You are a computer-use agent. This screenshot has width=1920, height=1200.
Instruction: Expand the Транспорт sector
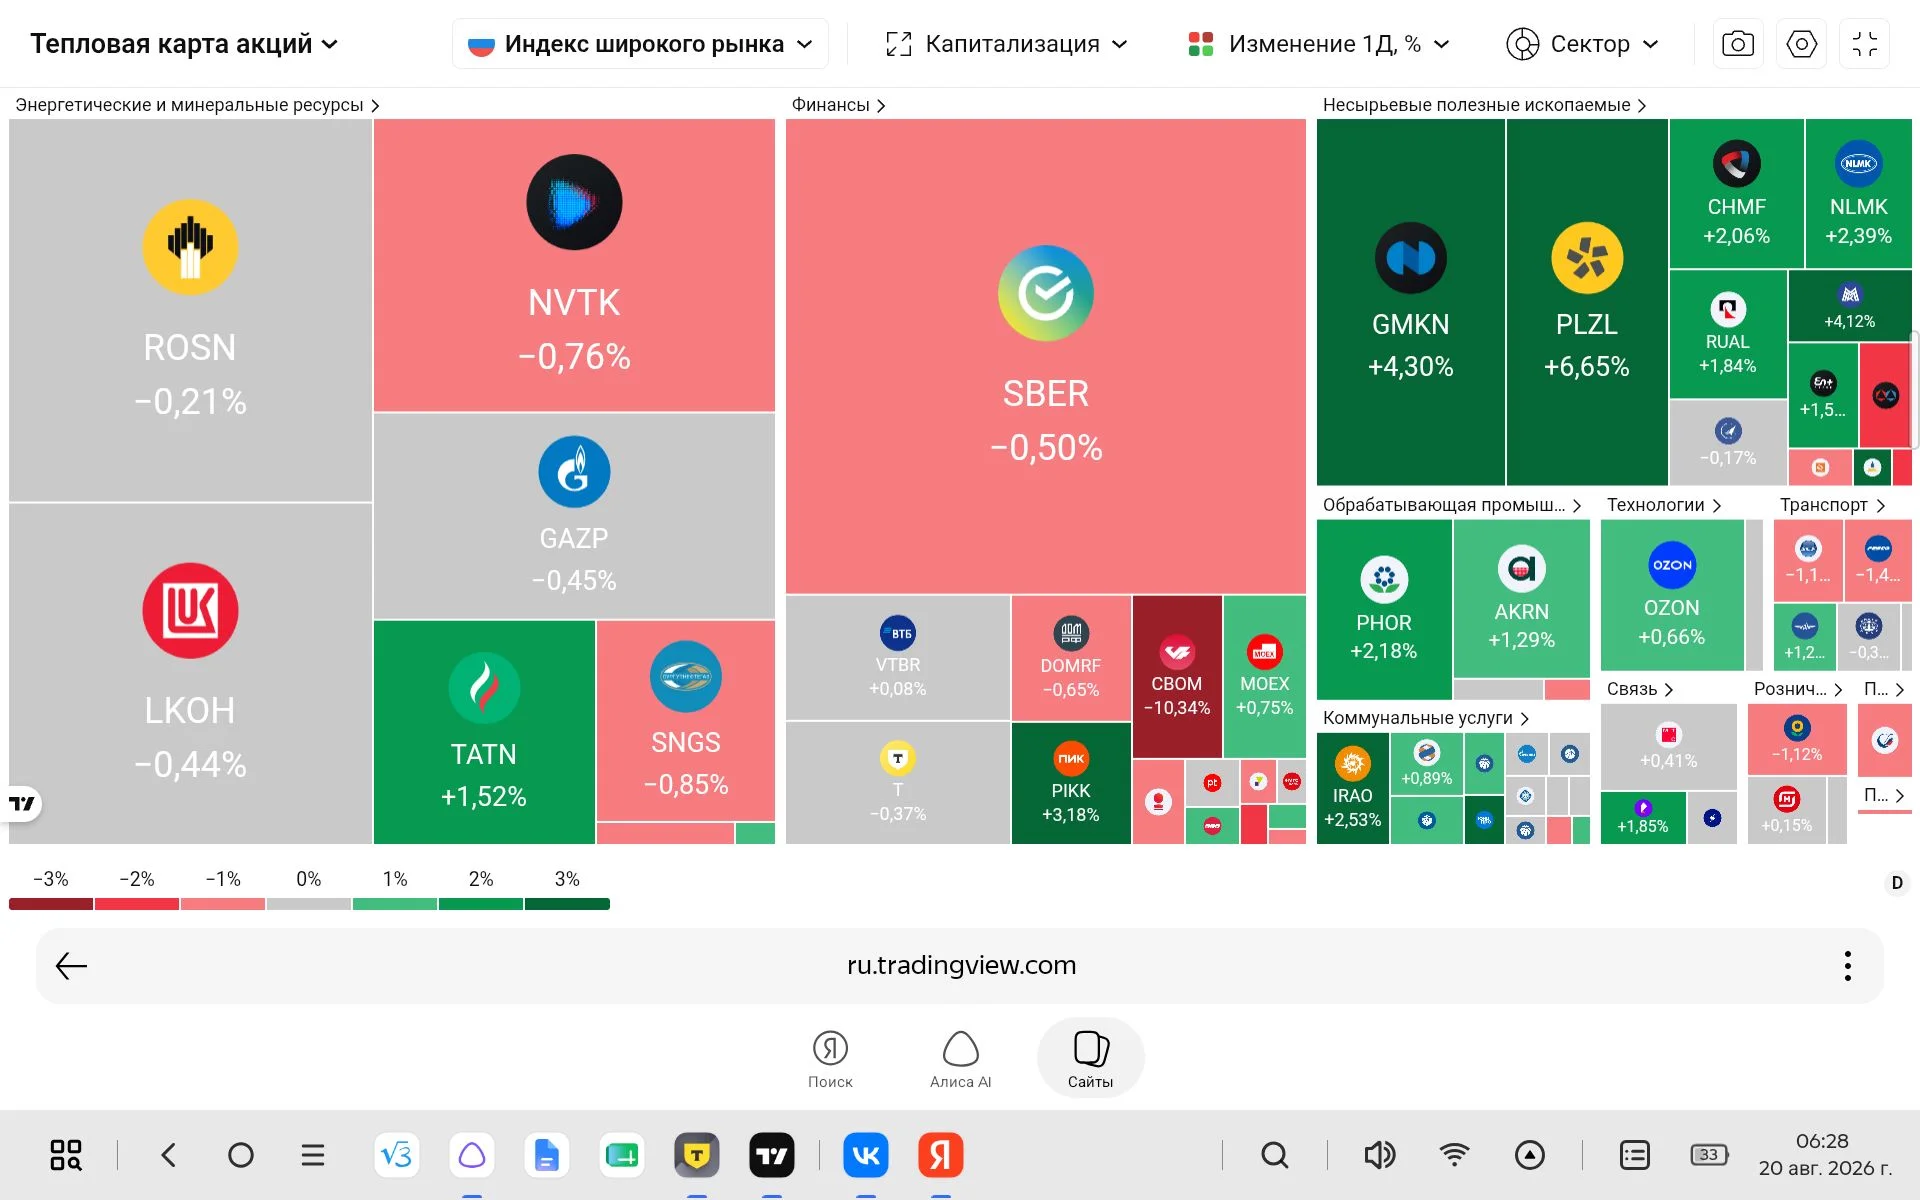[x=1832, y=505]
